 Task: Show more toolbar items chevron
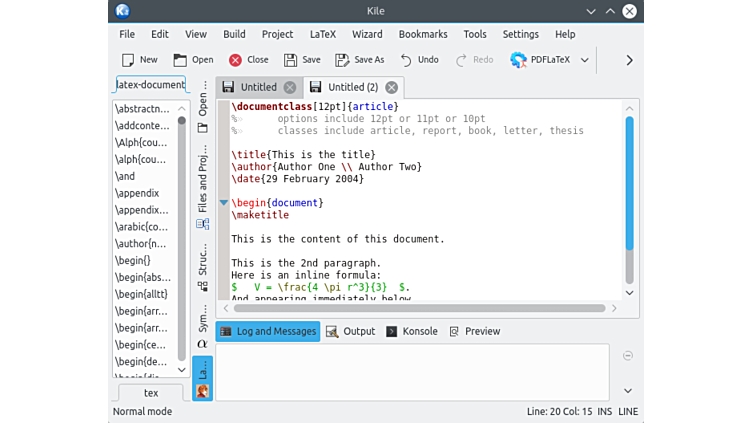click(x=629, y=60)
